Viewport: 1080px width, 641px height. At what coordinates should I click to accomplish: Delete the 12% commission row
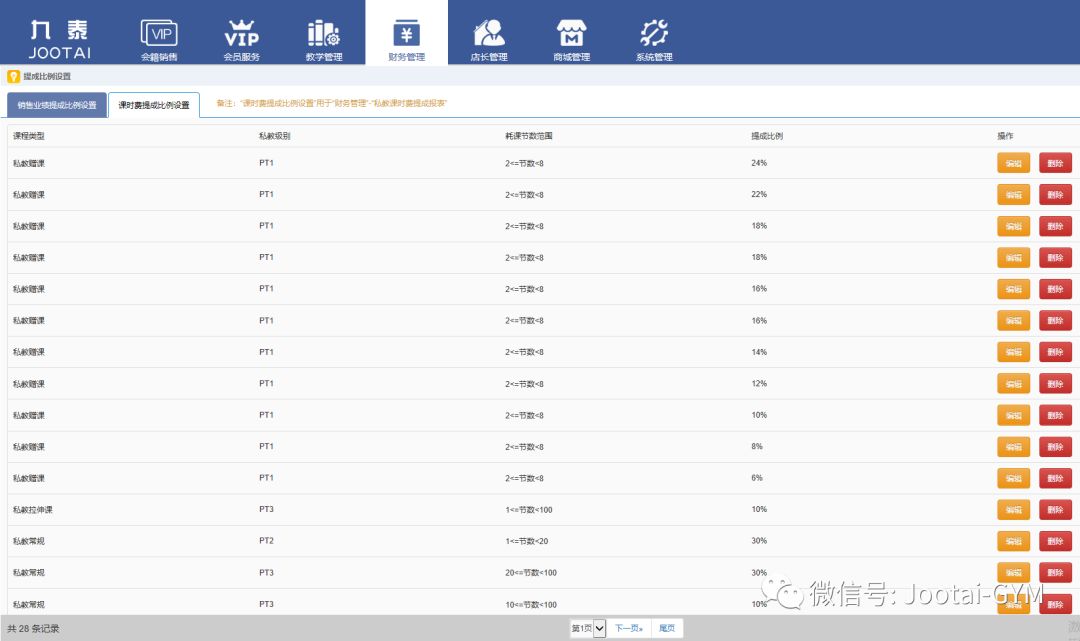click(1055, 383)
